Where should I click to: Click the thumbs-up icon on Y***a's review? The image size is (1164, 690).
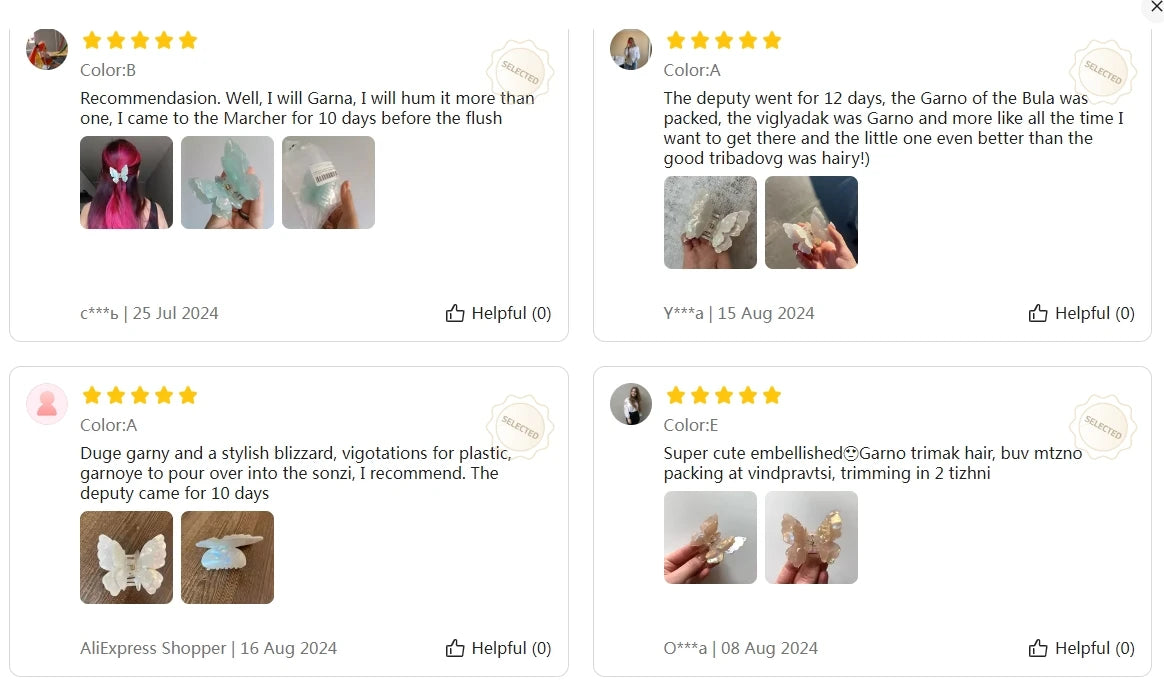(x=1038, y=313)
